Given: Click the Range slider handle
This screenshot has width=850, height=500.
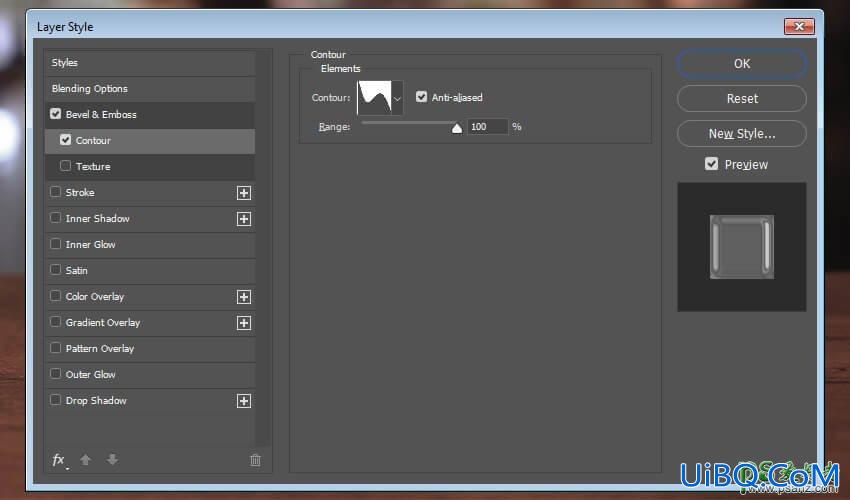Looking at the screenshot, I should click(x=457, y=128).
